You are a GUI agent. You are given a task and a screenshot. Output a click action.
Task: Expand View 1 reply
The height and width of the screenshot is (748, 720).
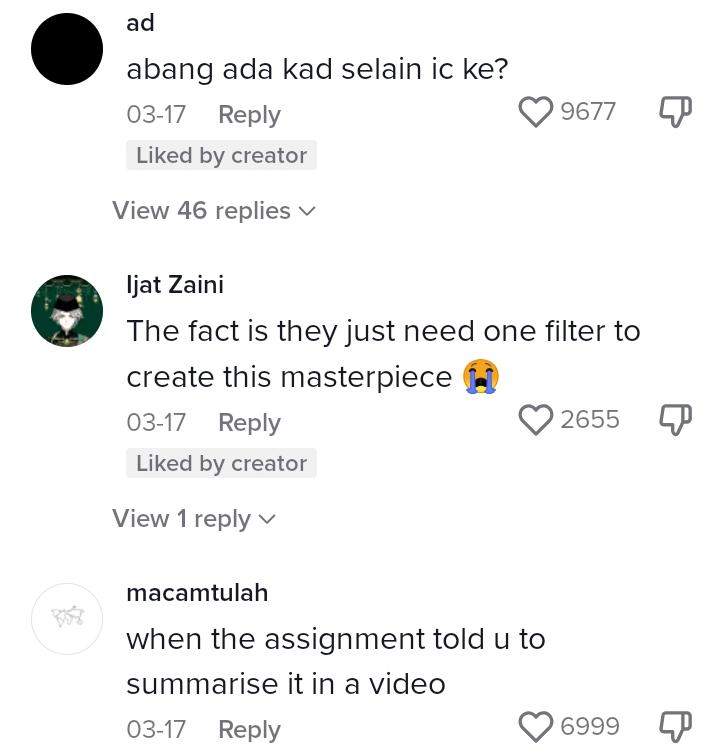[x=194, y=519]
